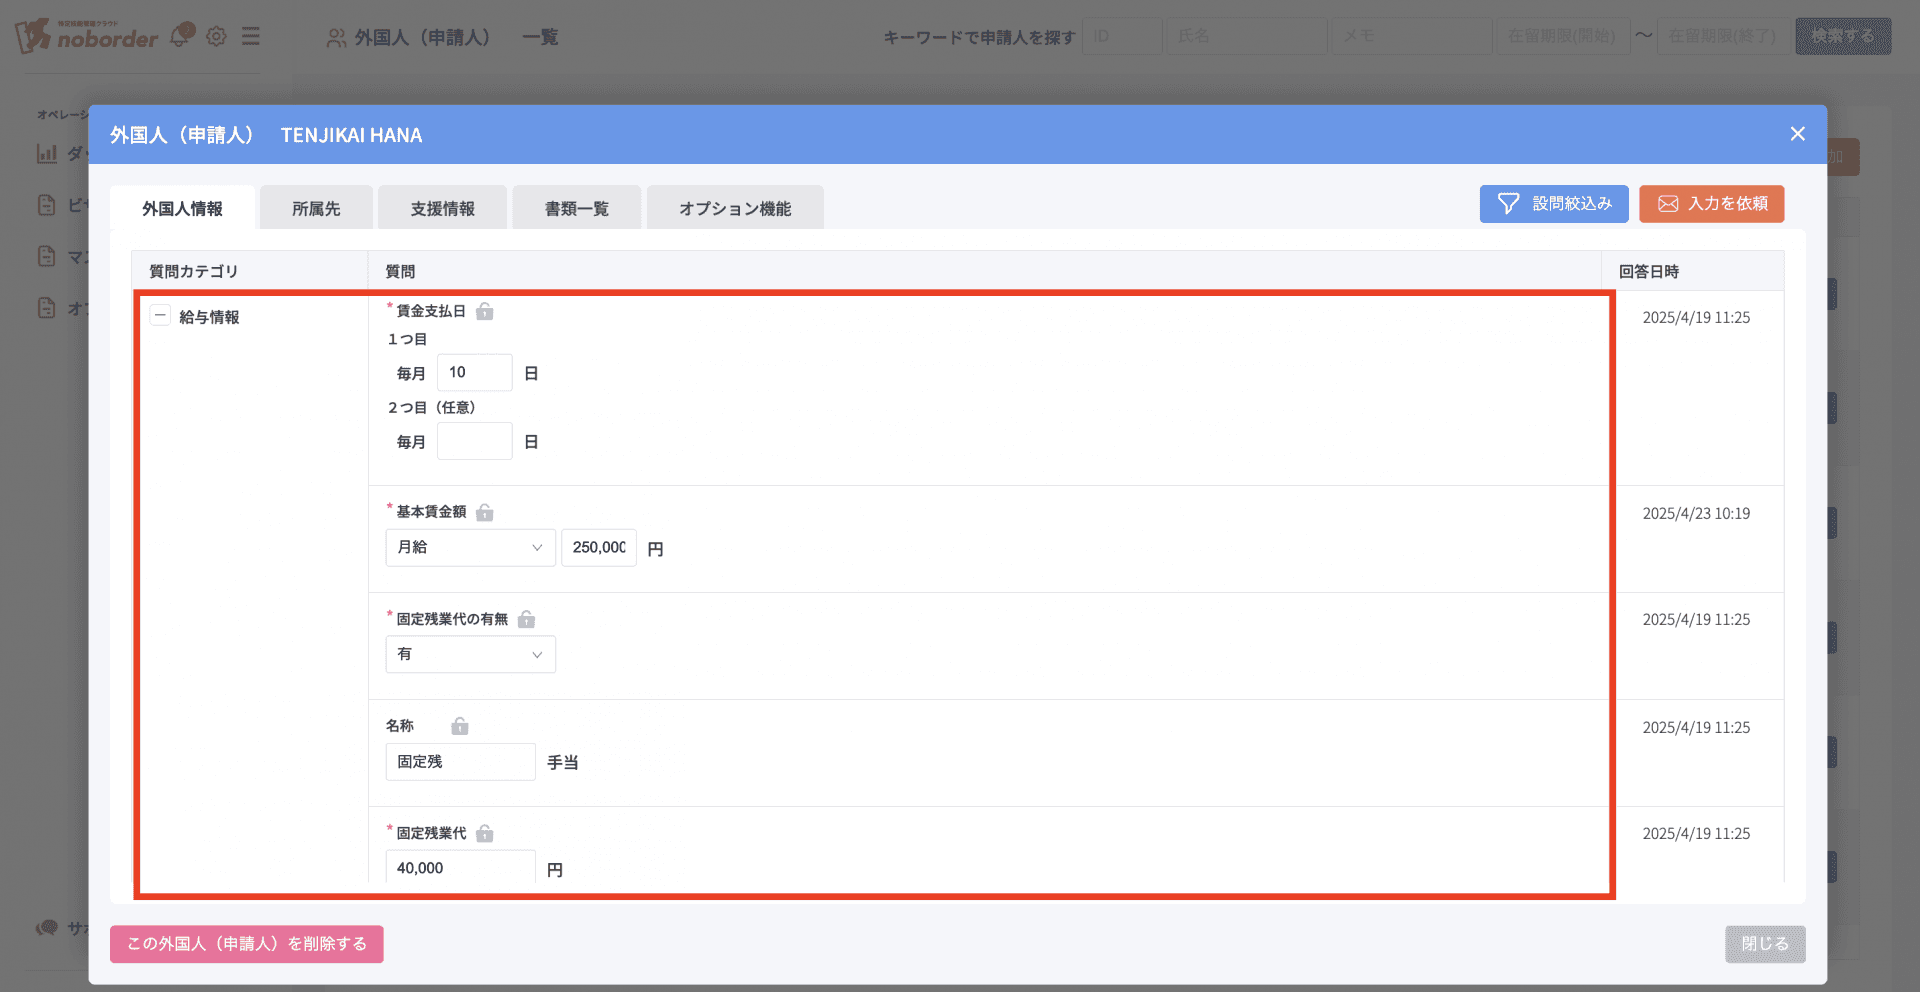Open the hamburger menu in header
Image resolution: width=1920 pixels, height=992 pixels.
pyautogui.click(x=251, y=37)
